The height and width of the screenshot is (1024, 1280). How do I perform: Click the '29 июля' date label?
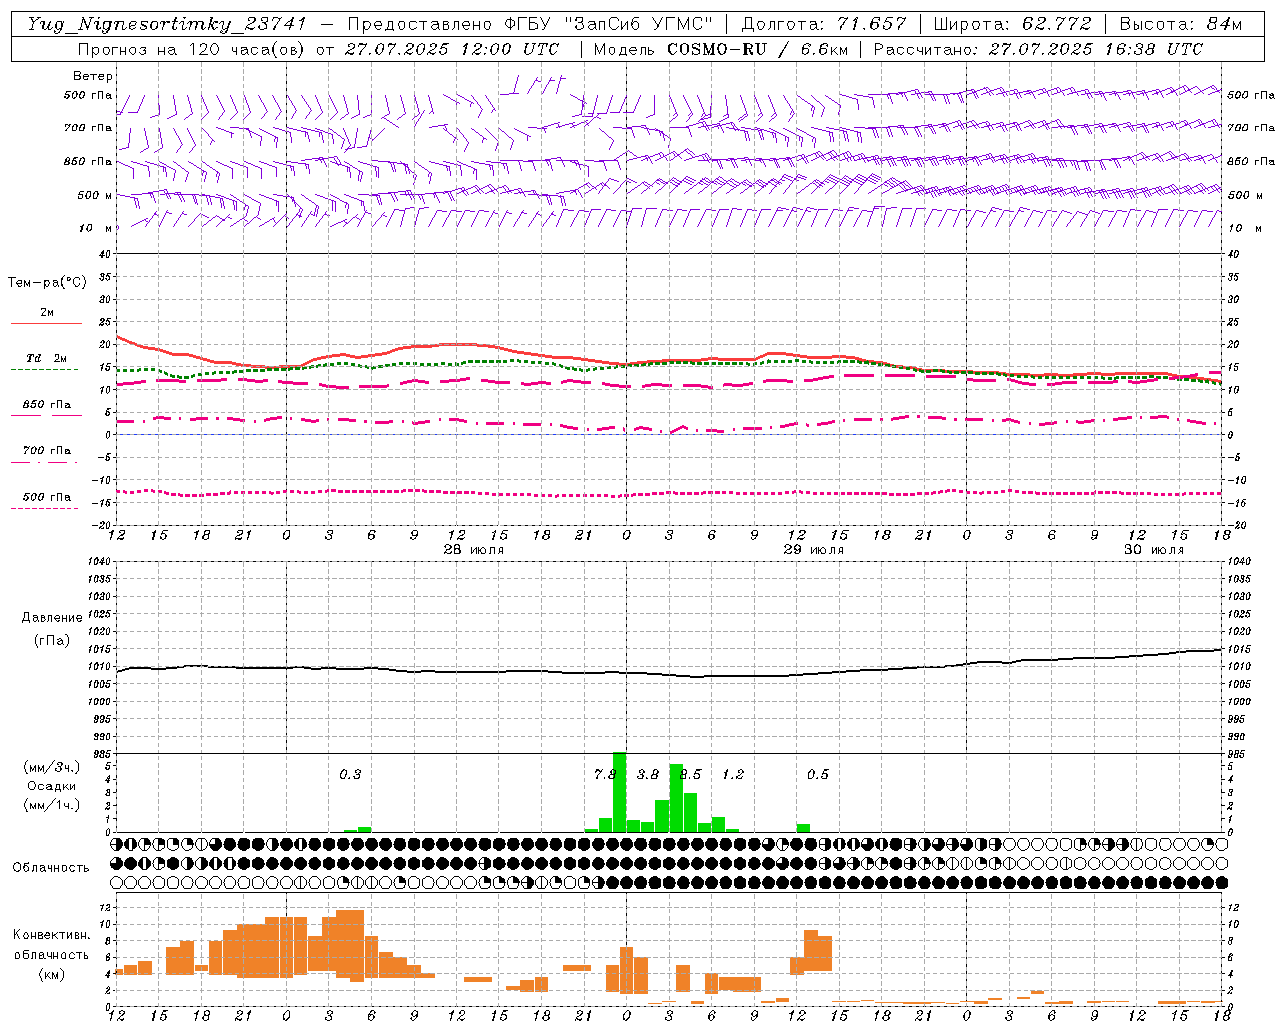pyautogui.click(x=814, y=550)
